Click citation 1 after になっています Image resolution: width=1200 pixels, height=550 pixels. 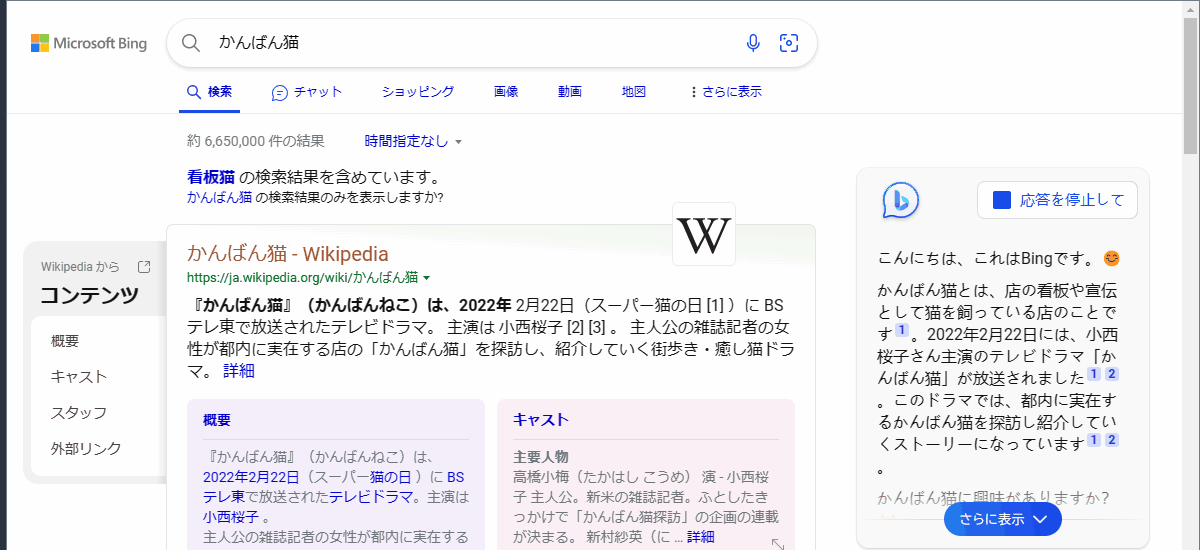point(1094,441)
